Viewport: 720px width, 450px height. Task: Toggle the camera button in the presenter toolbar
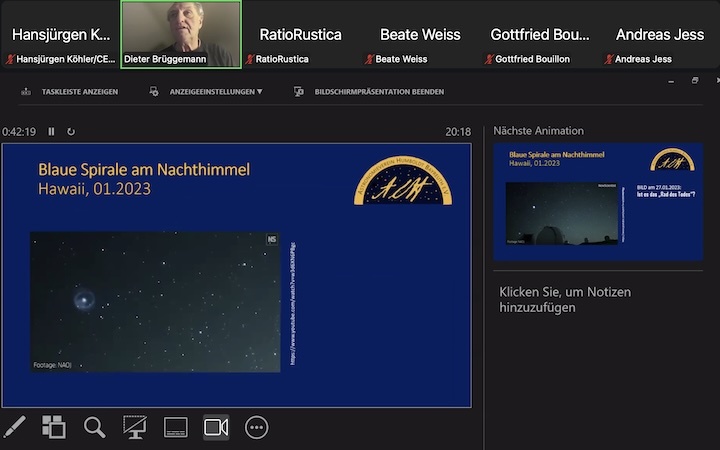[x=216, y=428]
